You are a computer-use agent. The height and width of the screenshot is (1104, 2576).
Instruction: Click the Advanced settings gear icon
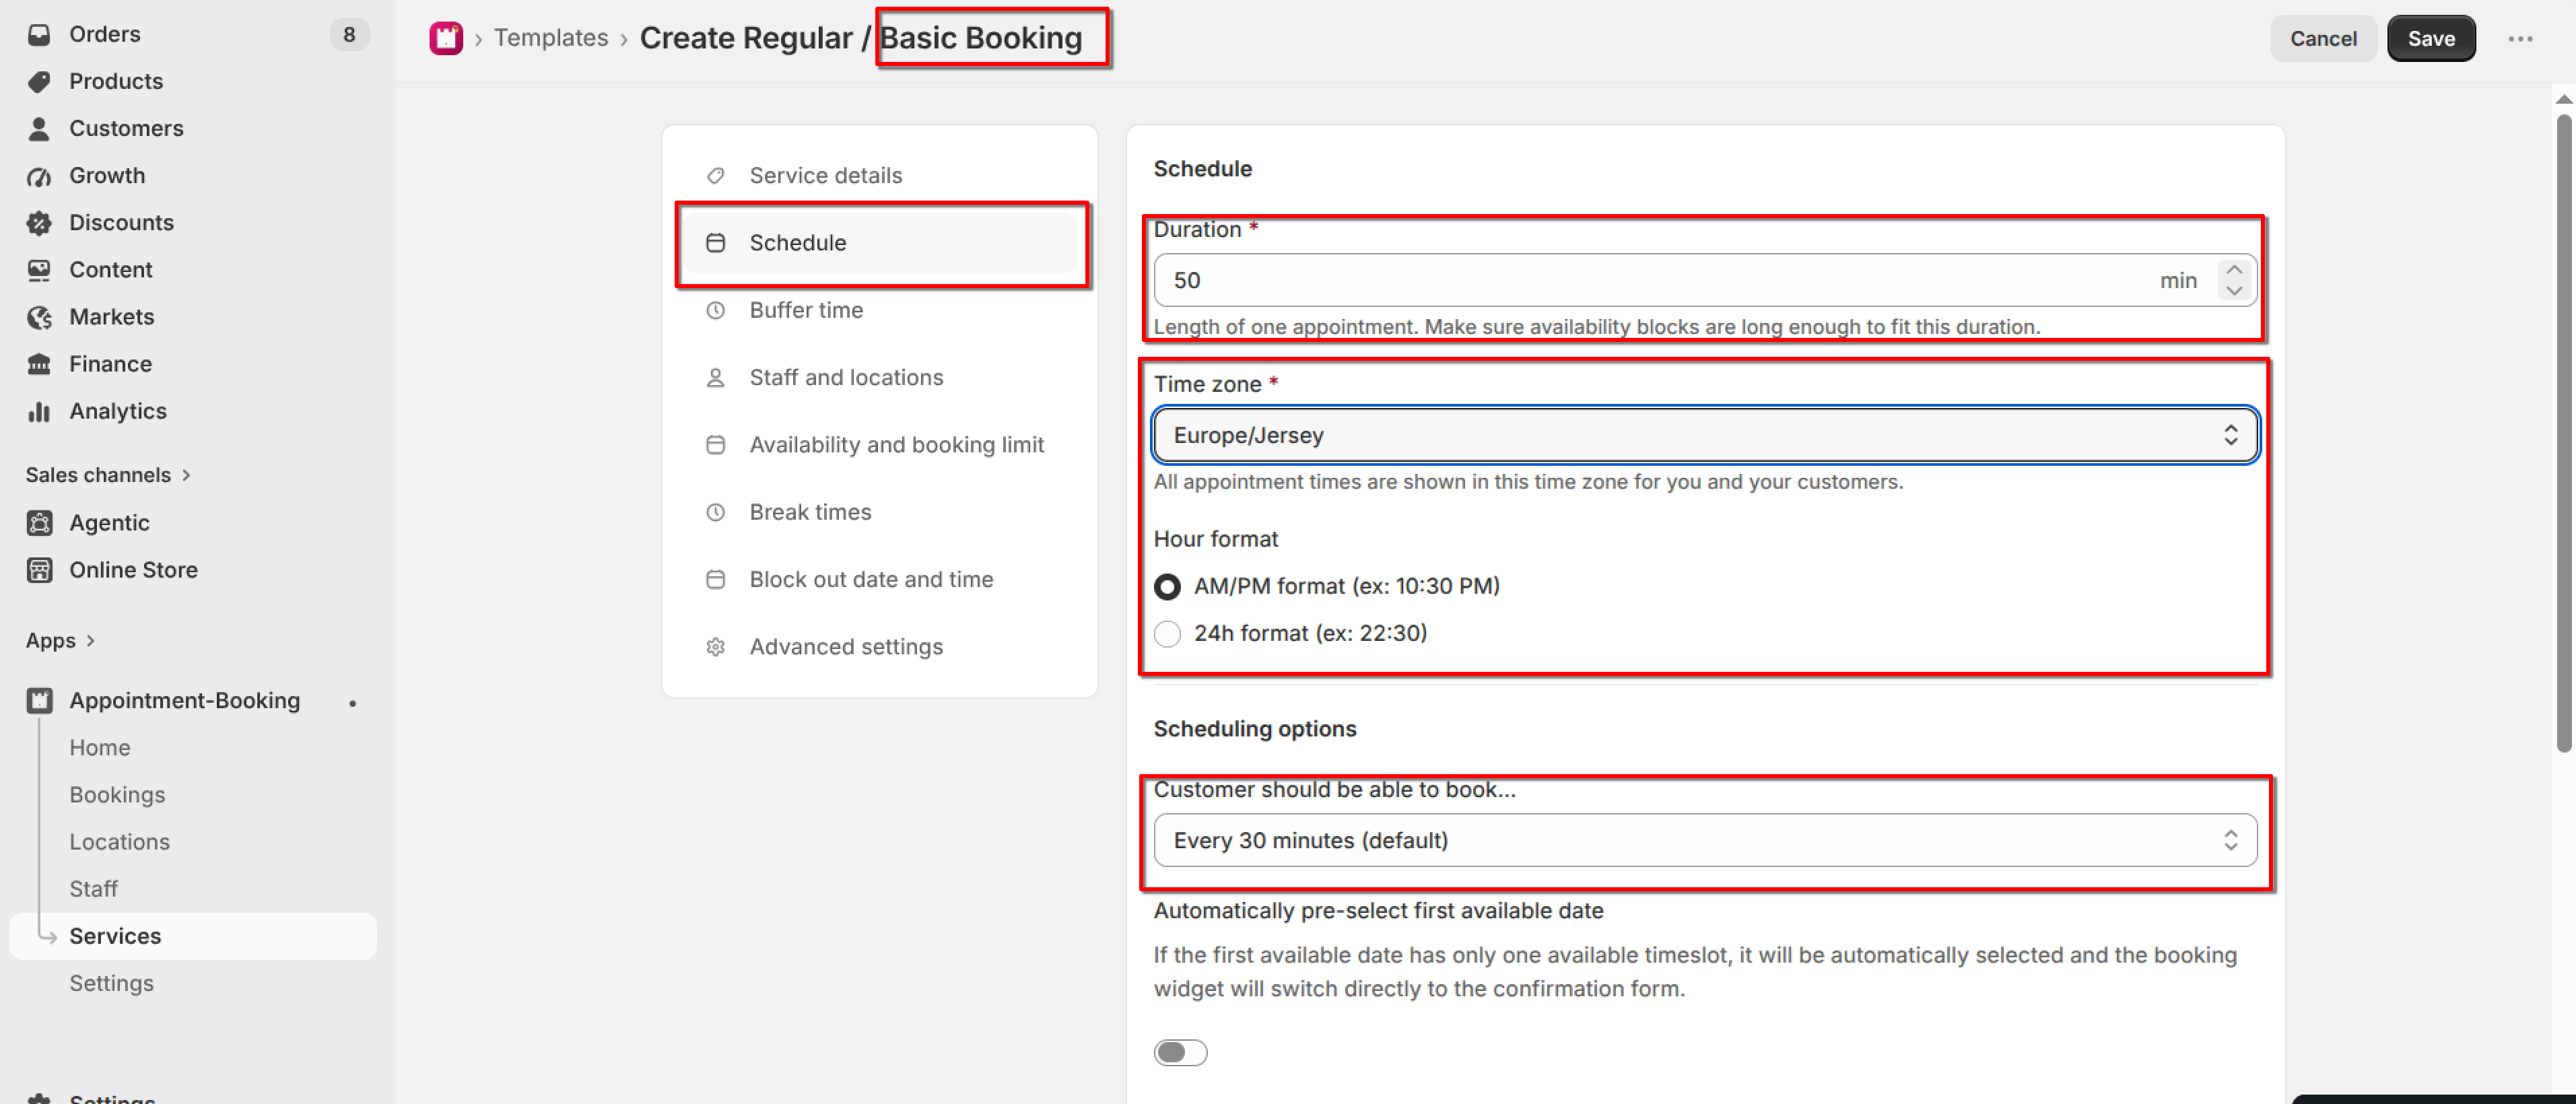coord(715,646)
